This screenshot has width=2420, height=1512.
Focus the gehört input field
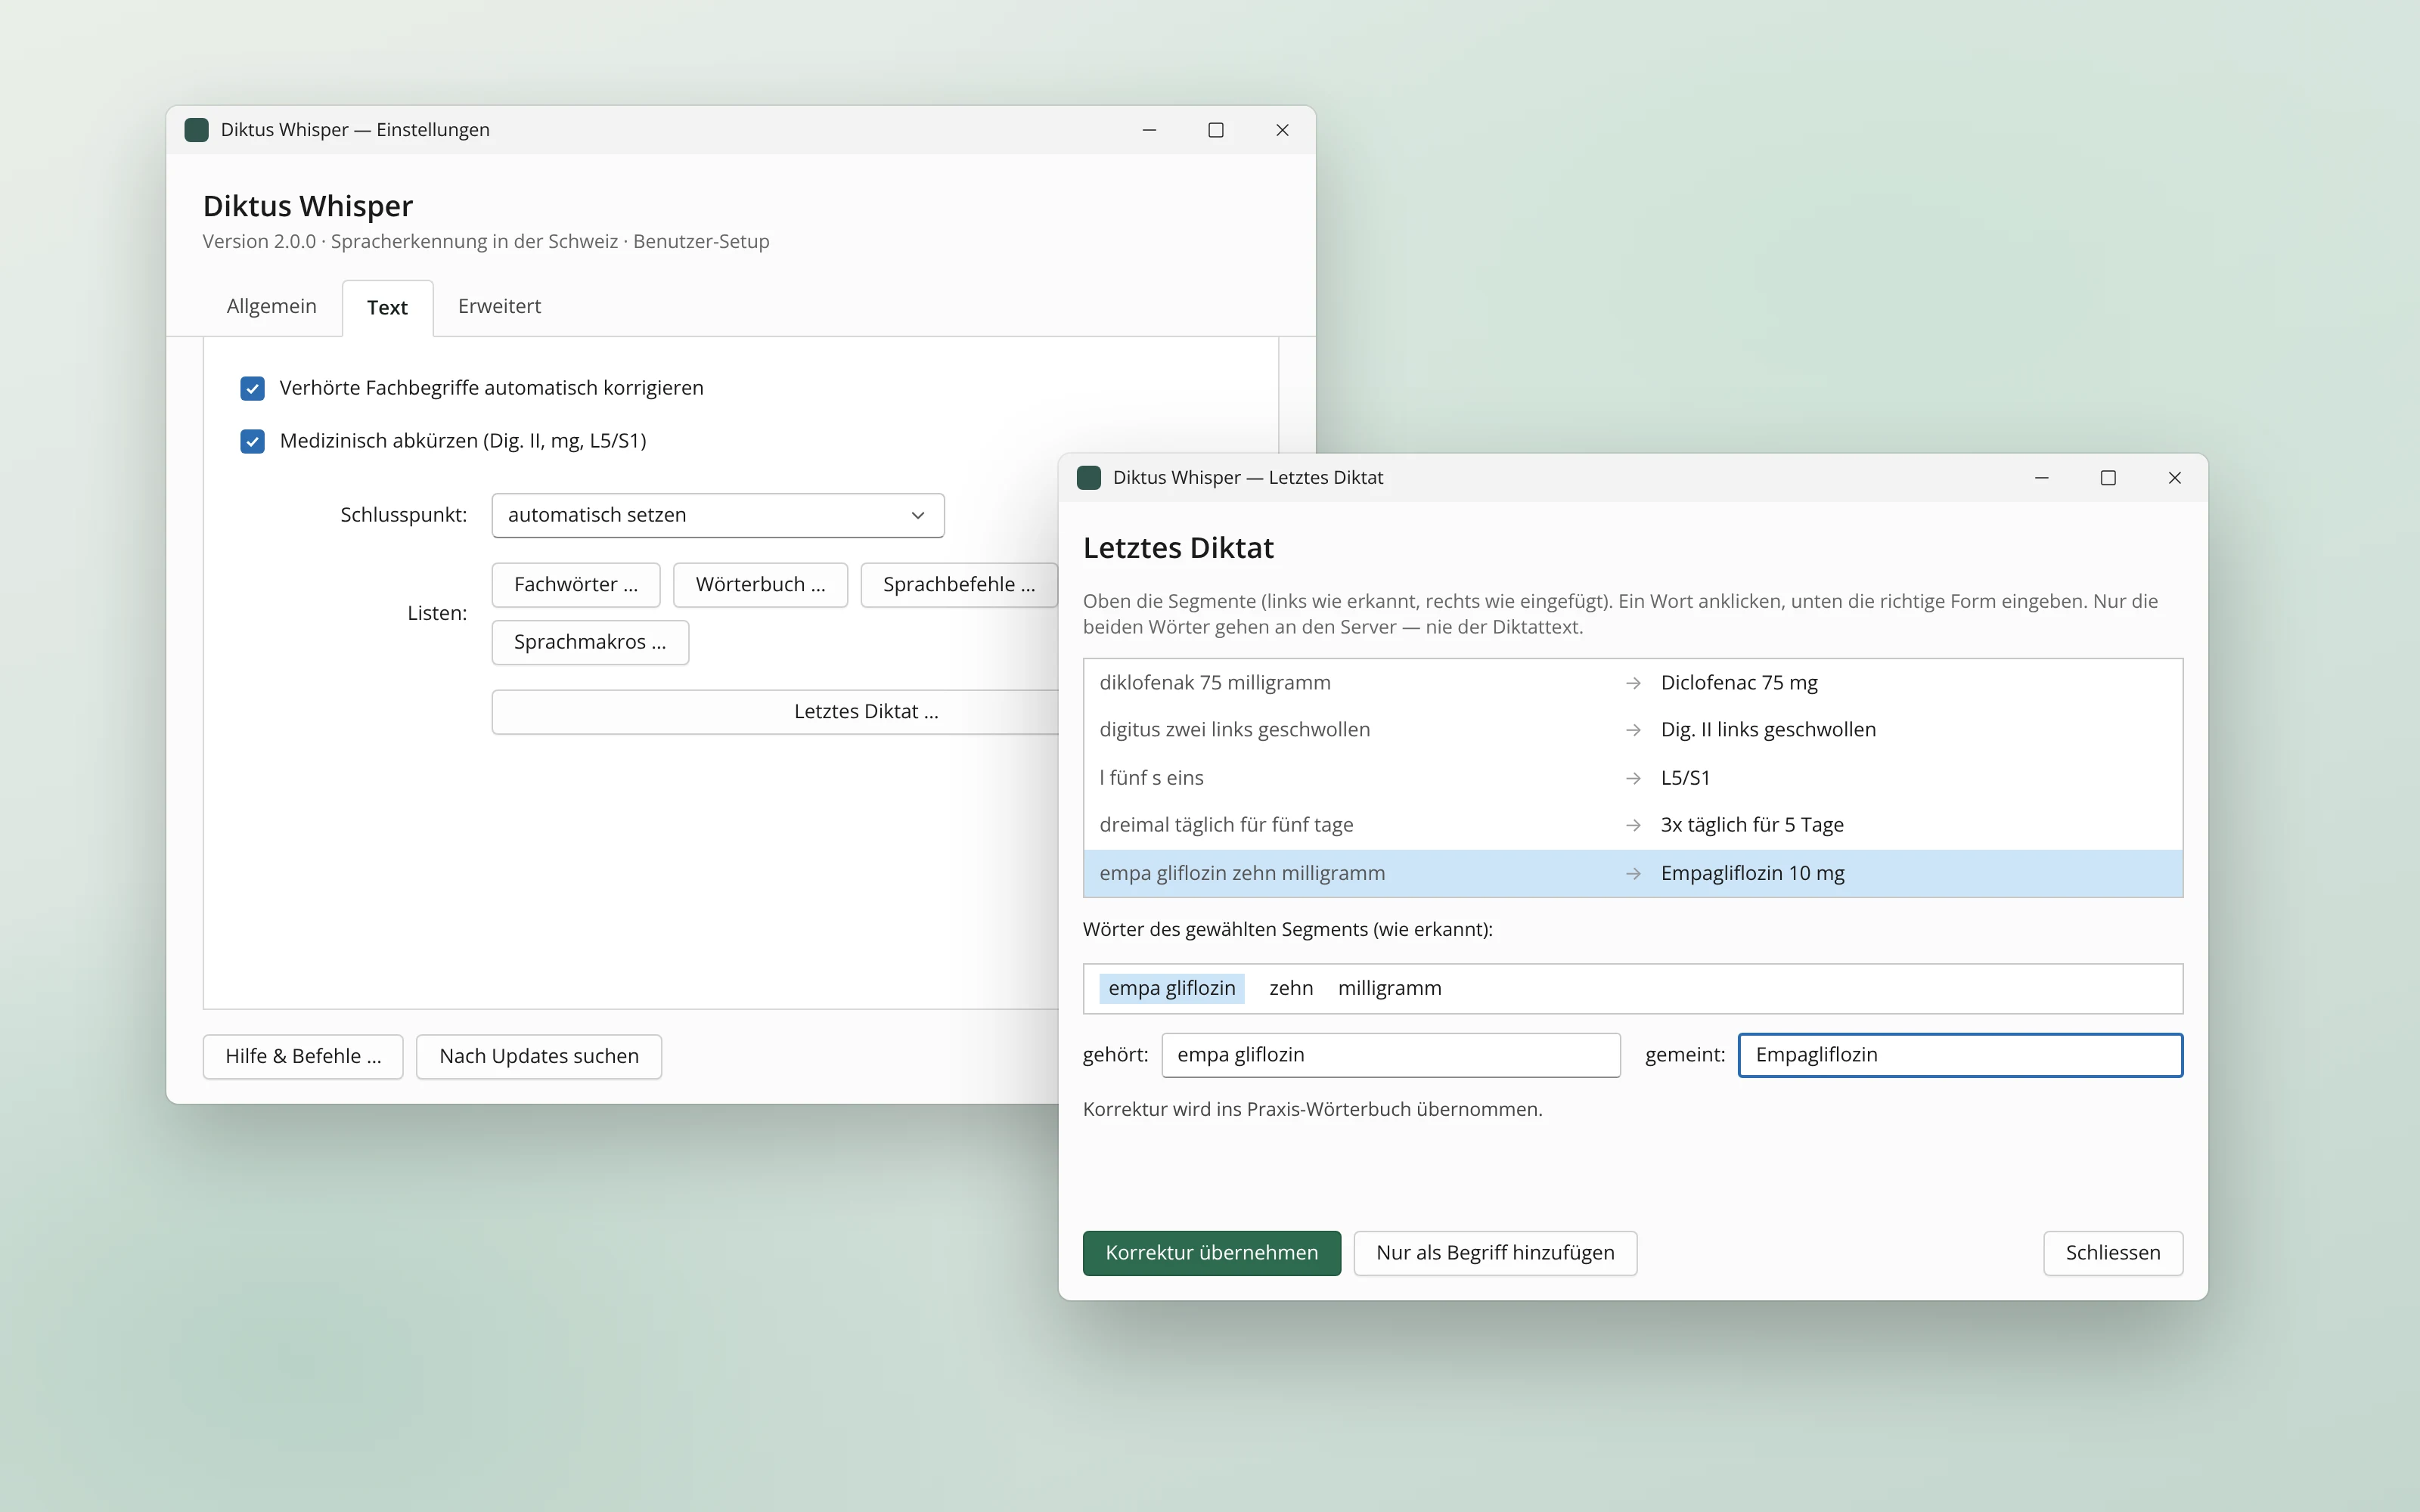1391,1055
